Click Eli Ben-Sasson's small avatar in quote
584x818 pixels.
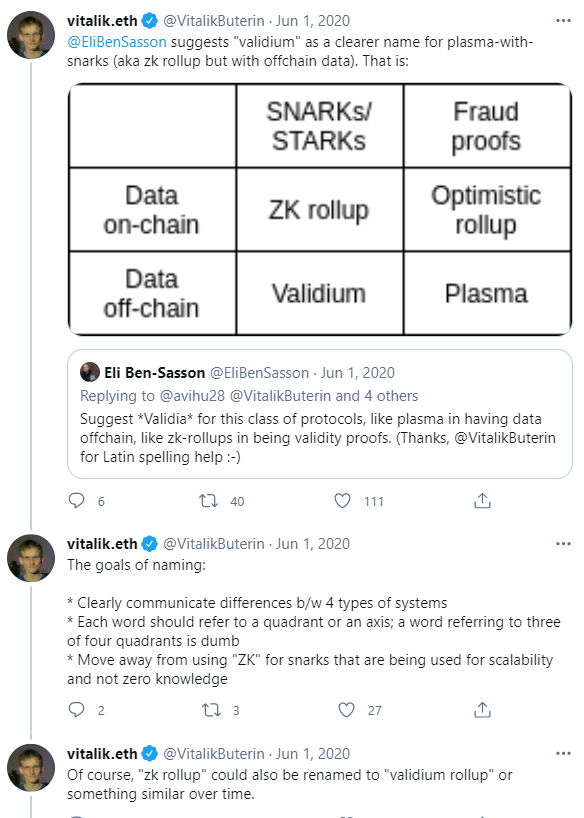pyautogui.click(x=90, y=372)
